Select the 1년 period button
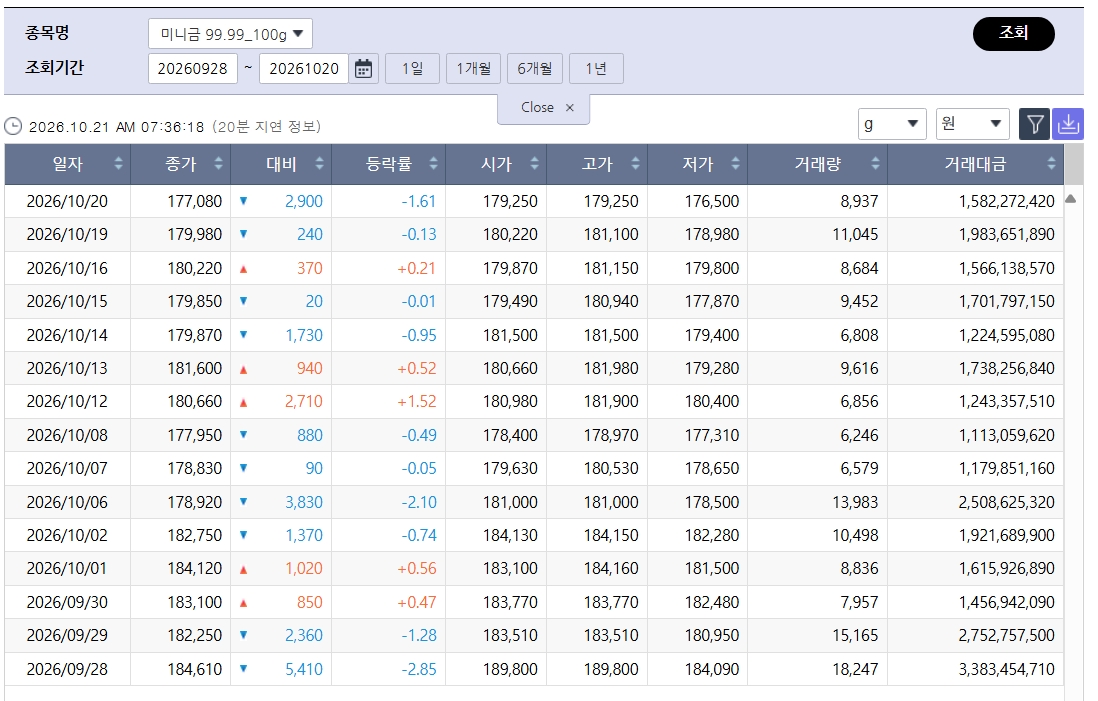This screenshot has height=701, width=1098. 596,69
